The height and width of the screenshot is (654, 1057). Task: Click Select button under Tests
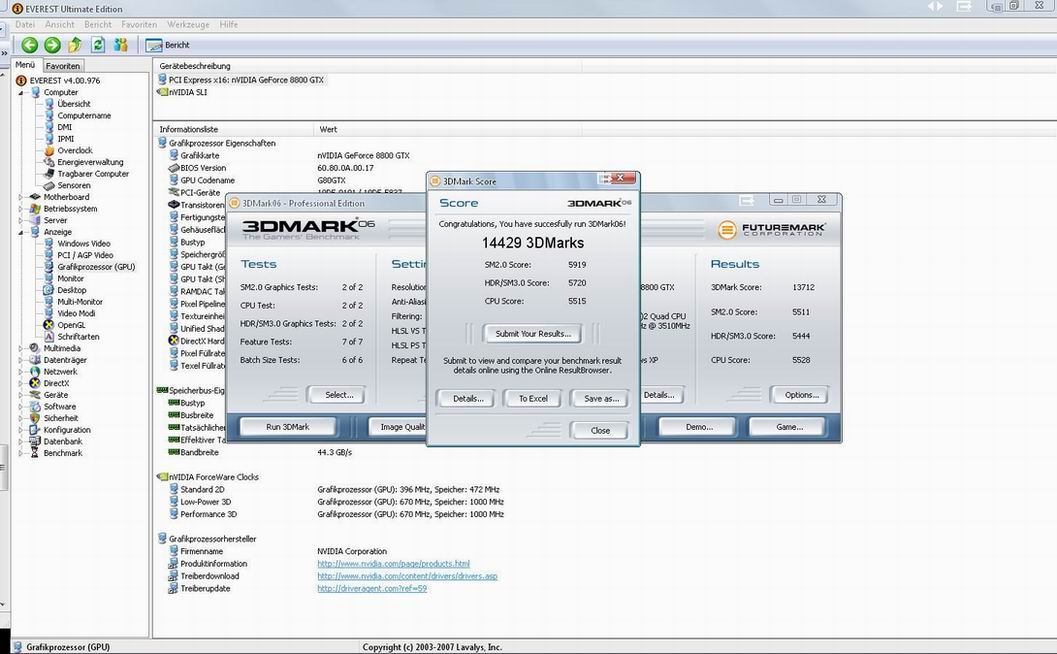tap(337, 395)
